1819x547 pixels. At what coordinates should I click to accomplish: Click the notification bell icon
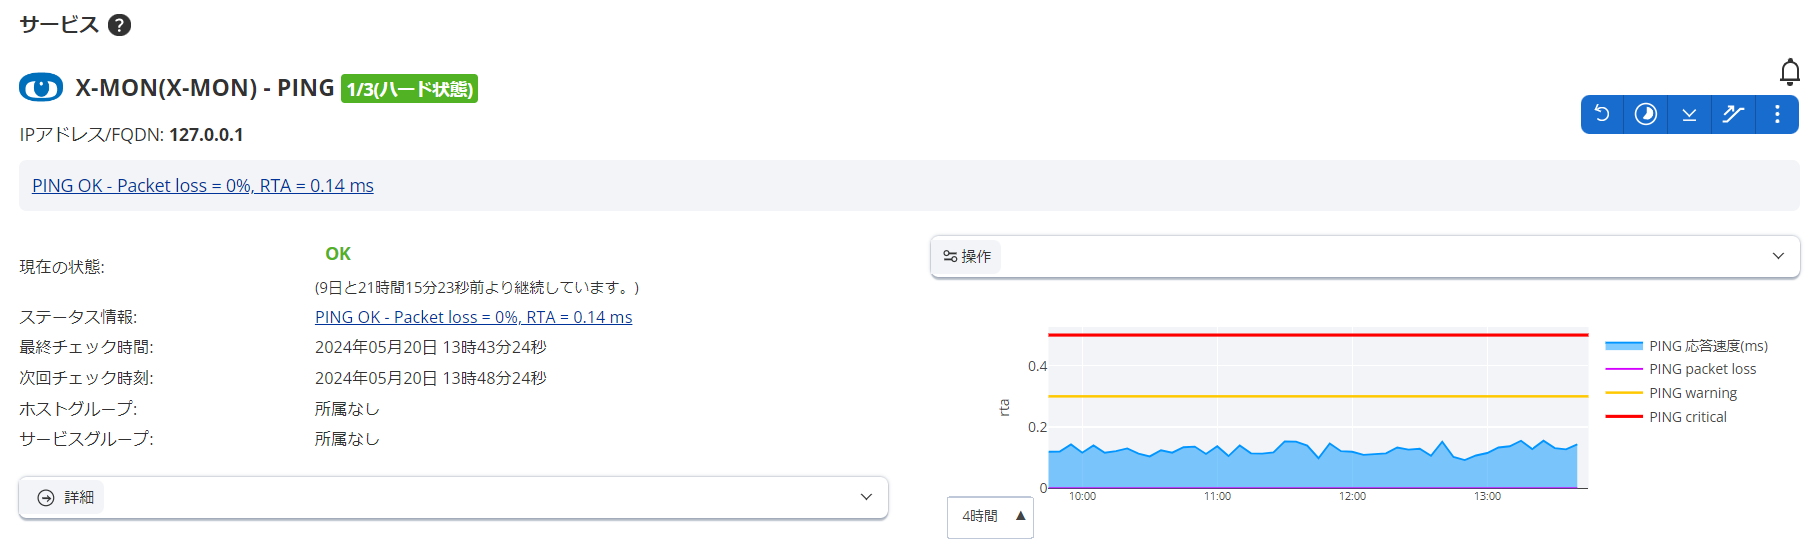coord(1789,72)
